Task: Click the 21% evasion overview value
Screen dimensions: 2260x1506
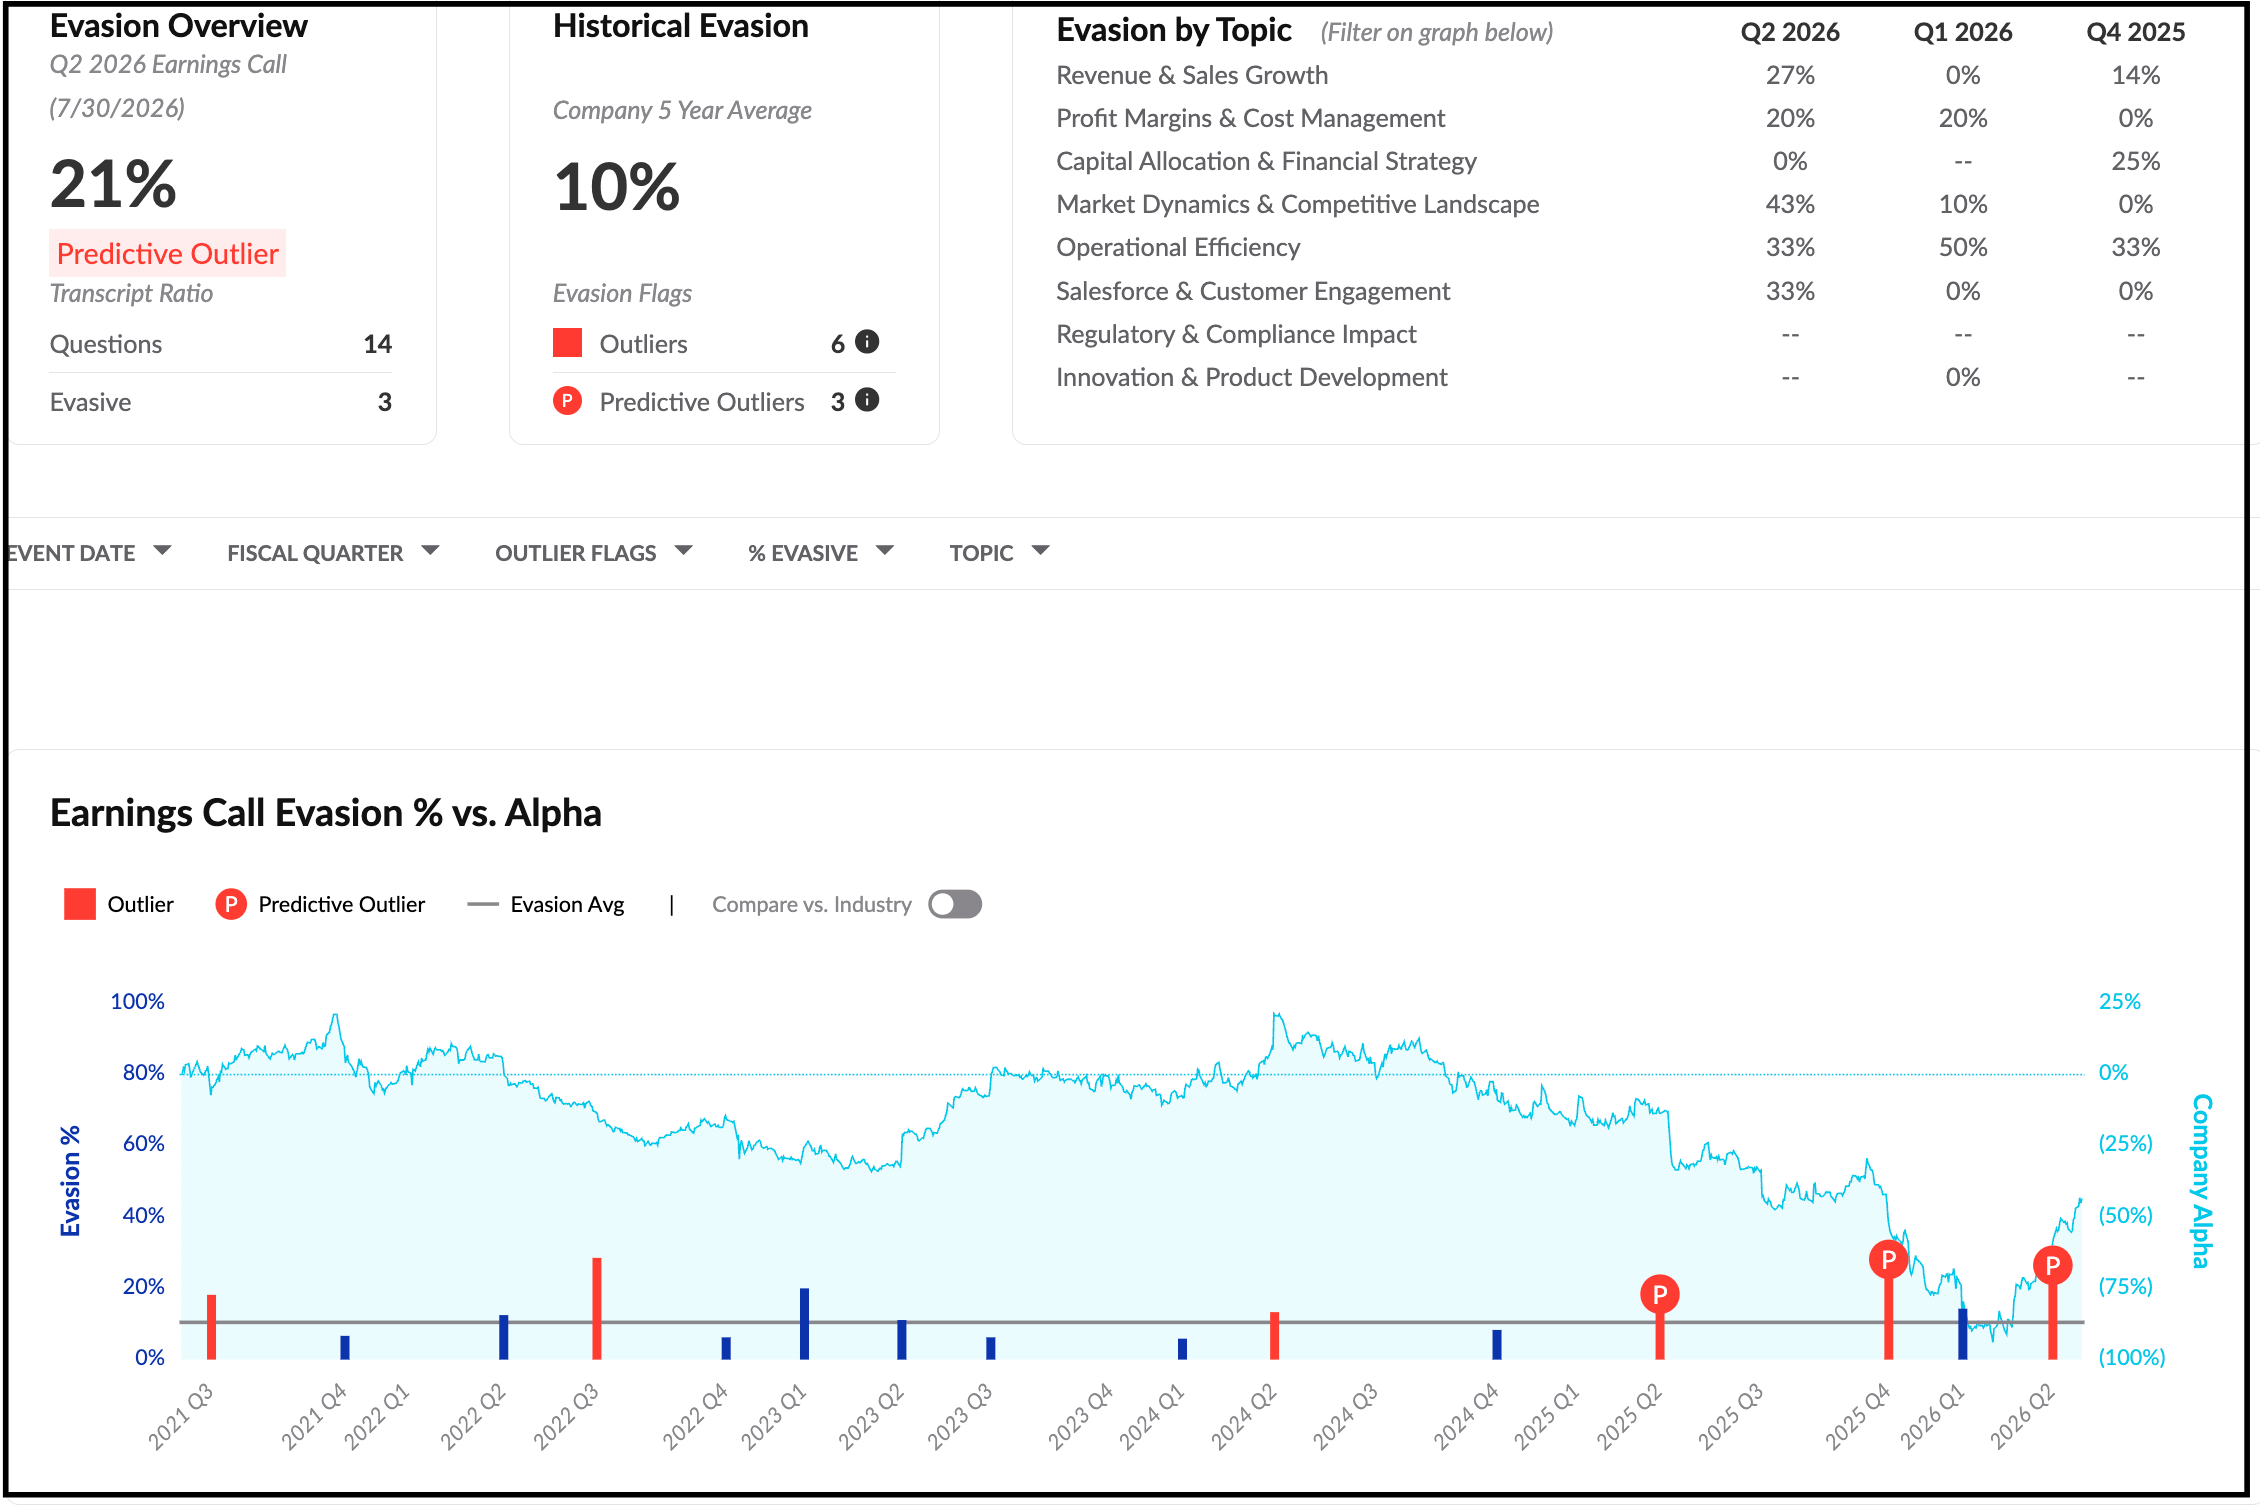Action: [x=113, y=184]
